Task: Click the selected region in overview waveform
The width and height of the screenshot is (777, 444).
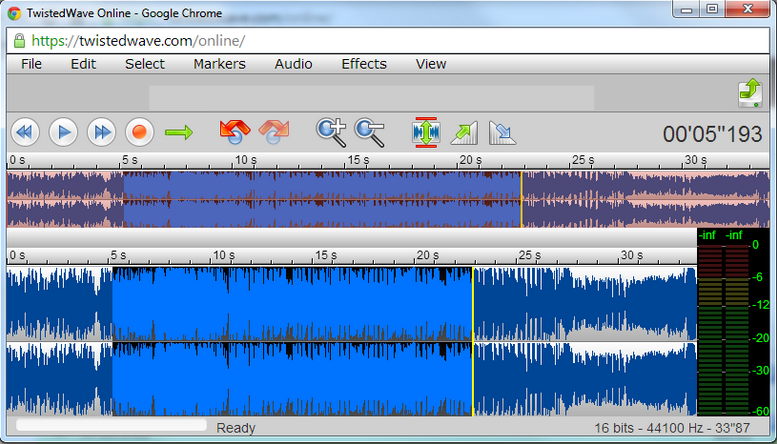Action: tap(322, 199)
